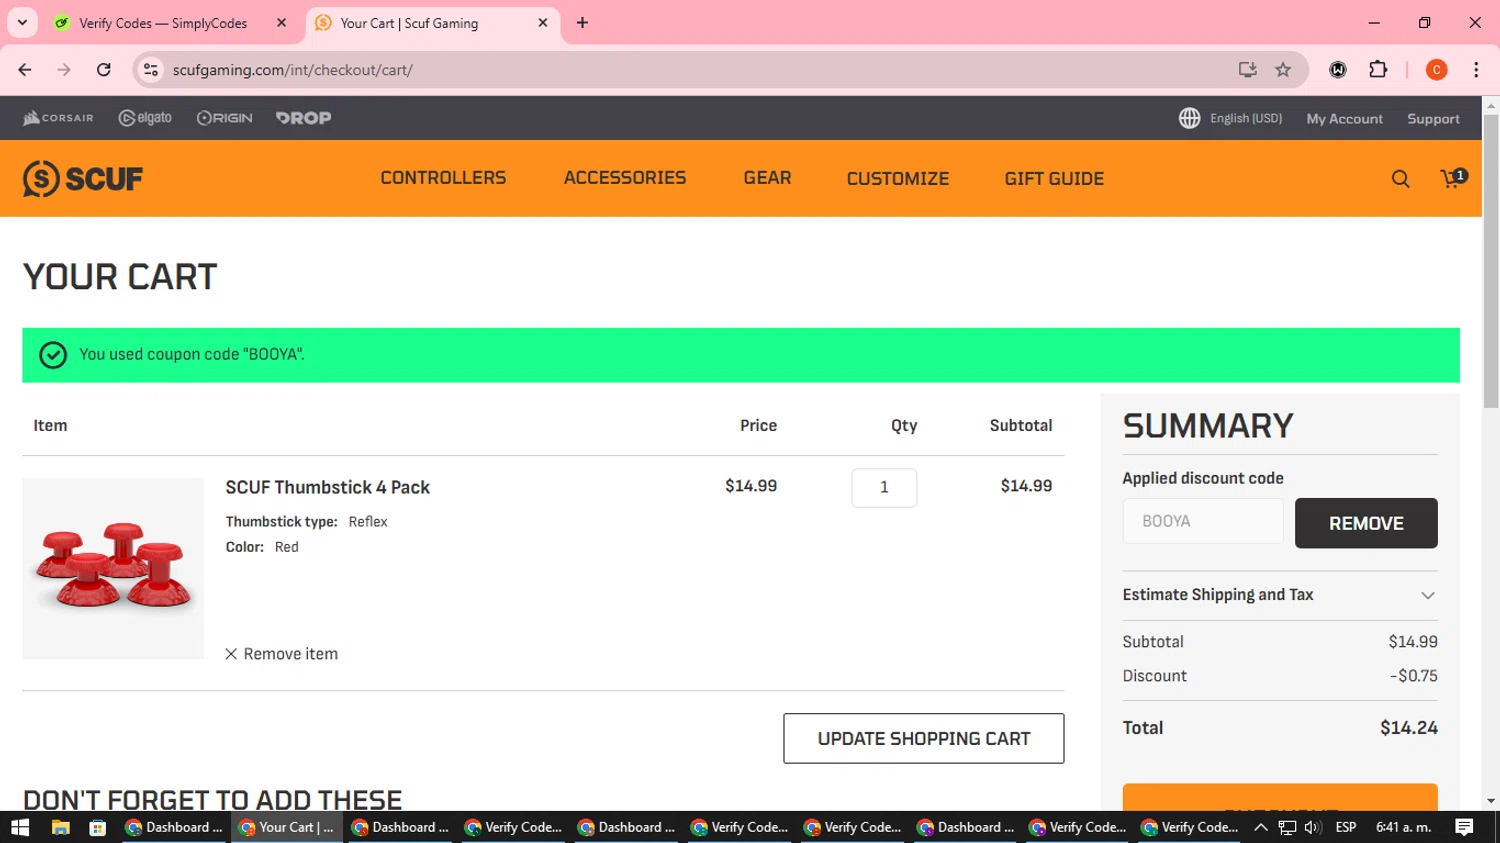Remove item from the cart
The width and height of the screenshot is (1500, 843).
[x=281, y=654]
